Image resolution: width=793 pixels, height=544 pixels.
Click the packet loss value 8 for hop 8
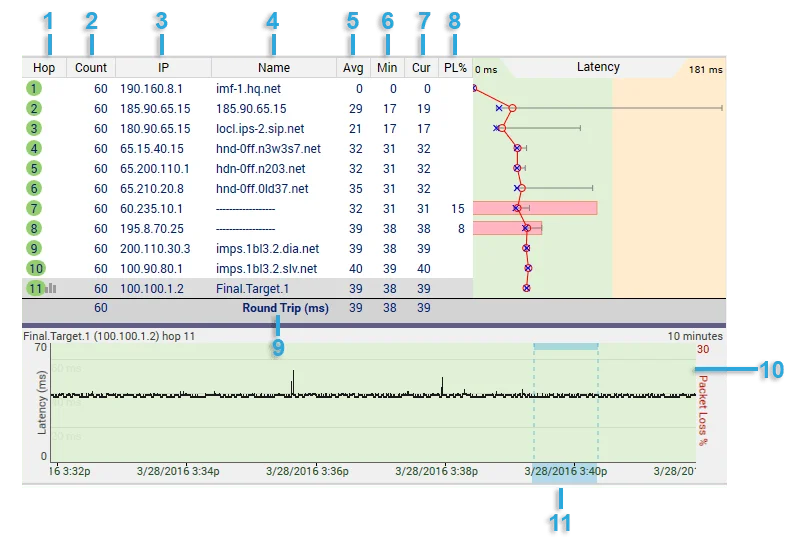click(x=461, y=229)
